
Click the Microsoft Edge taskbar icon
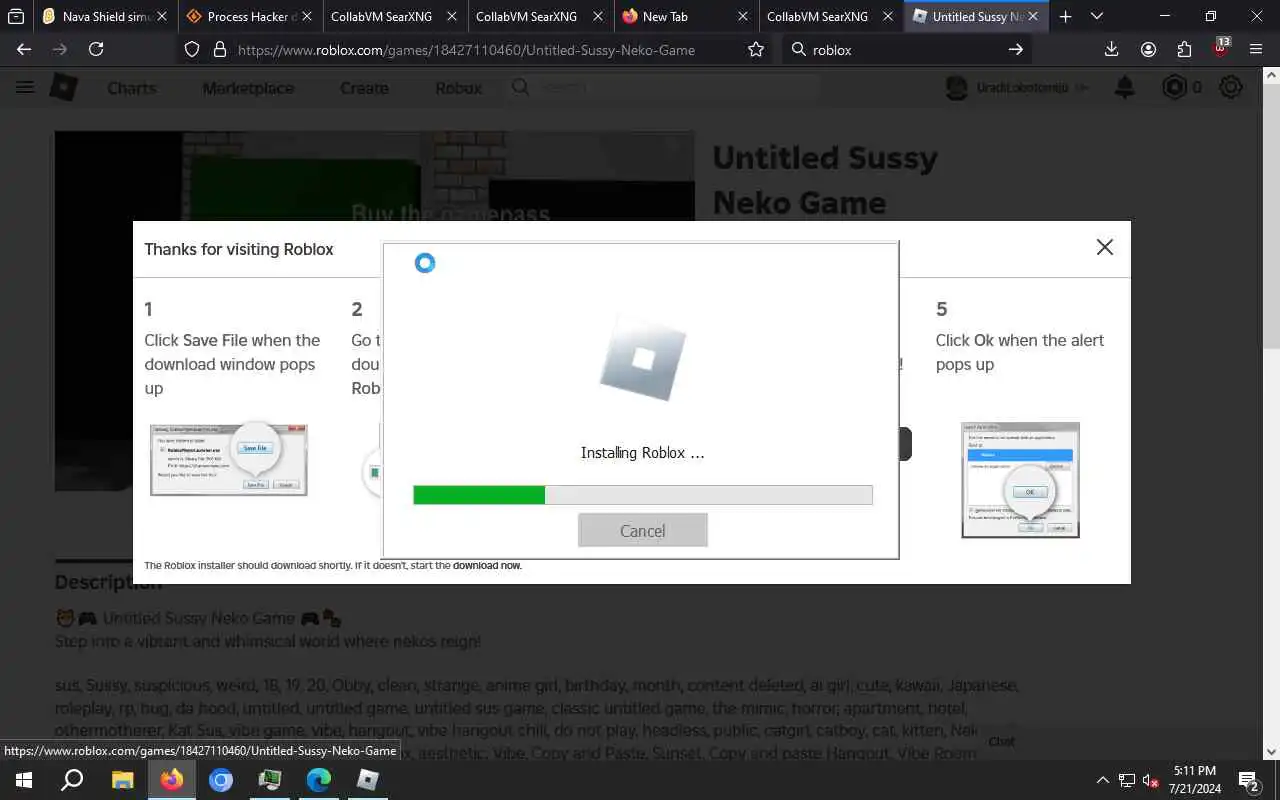click(x=319, y=780)
